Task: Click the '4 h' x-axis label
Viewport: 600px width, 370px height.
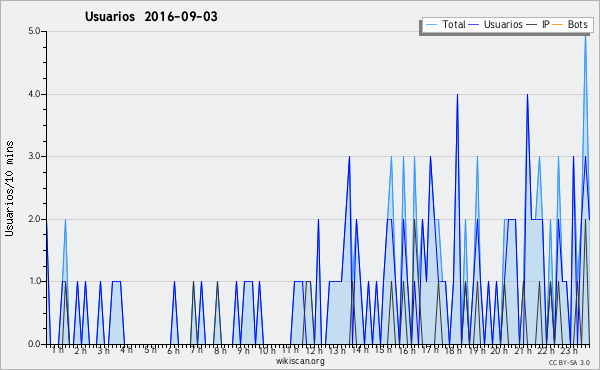Action: (126, 349)
